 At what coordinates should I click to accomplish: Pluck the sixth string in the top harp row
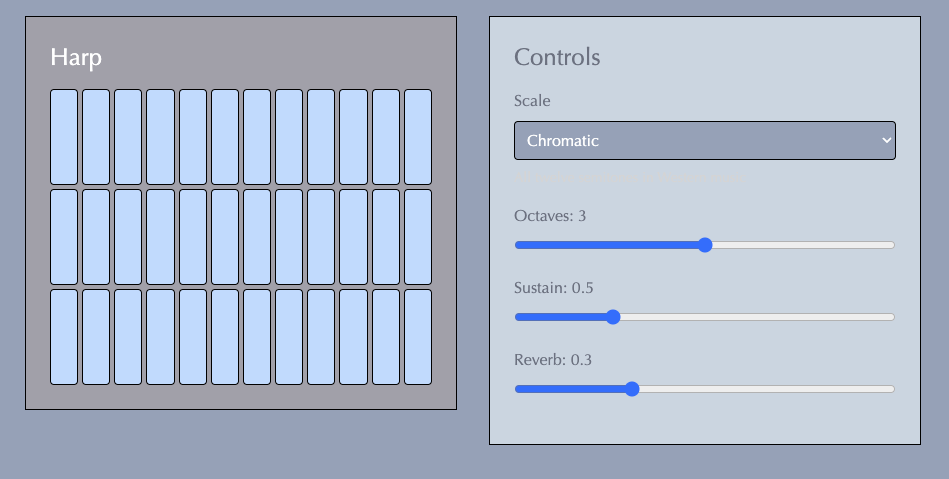pyautogui.click(x=225, y=137)
